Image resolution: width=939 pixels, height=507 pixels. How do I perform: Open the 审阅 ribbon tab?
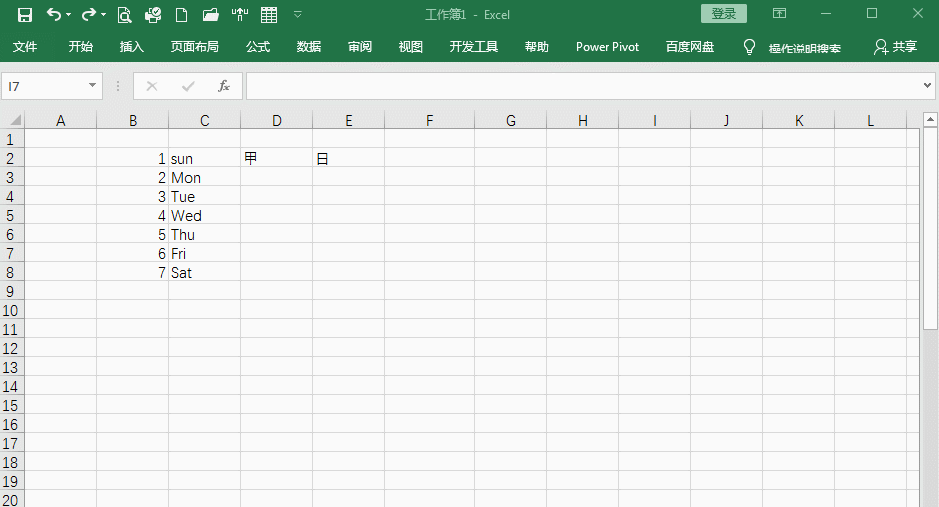pos(360,47)
